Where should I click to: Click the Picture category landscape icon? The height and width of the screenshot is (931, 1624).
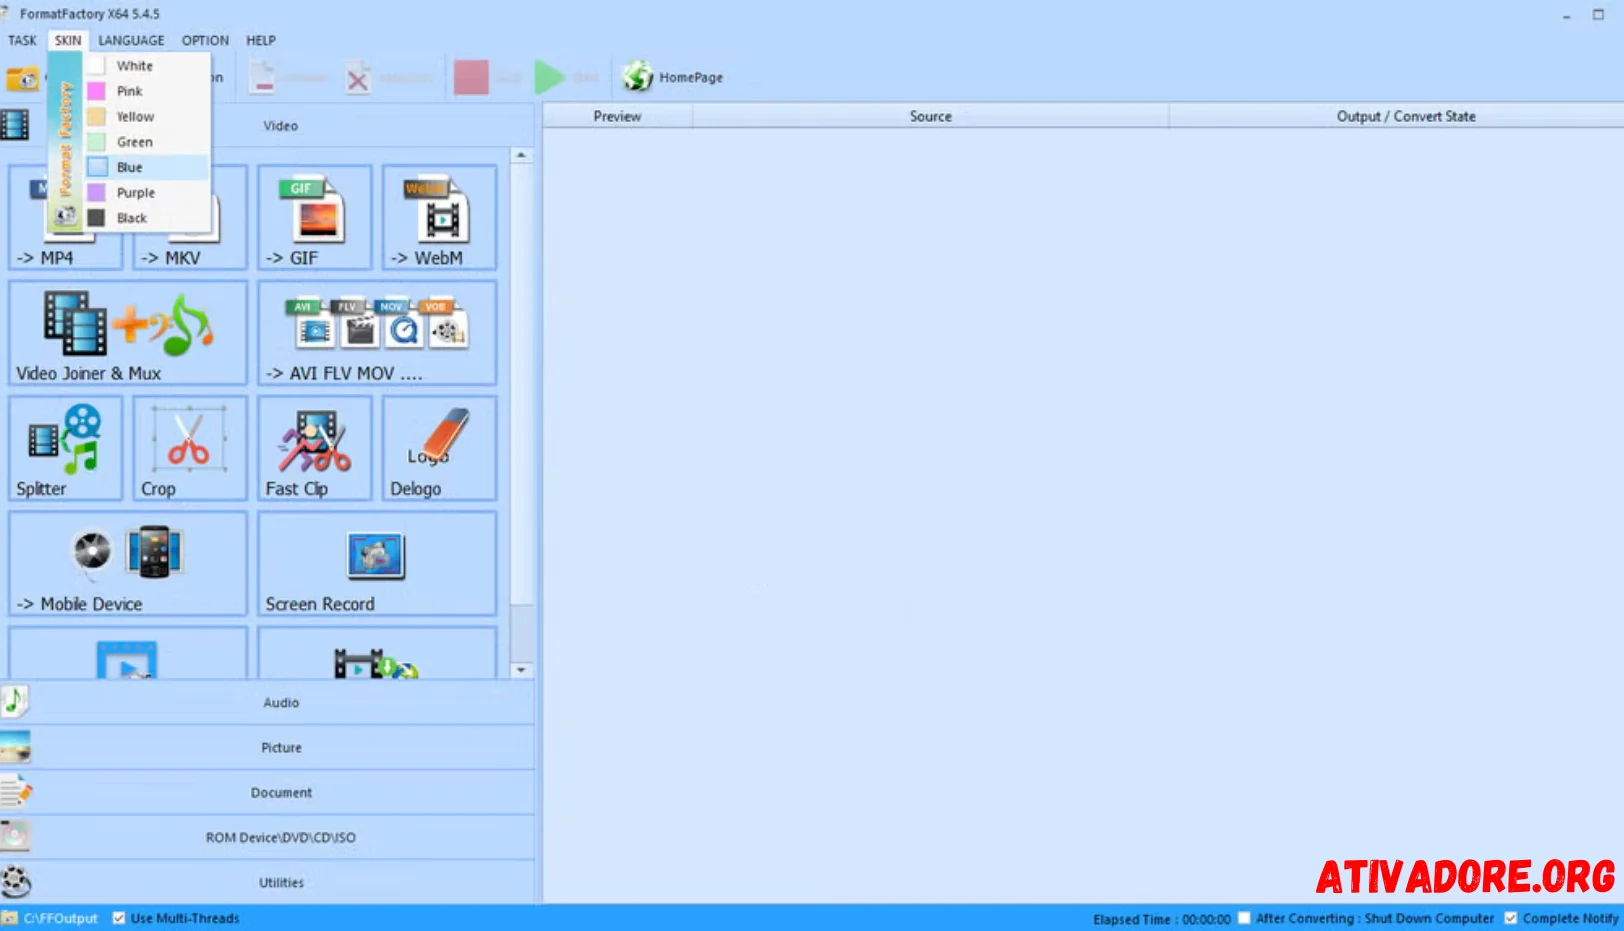point(15,747)
